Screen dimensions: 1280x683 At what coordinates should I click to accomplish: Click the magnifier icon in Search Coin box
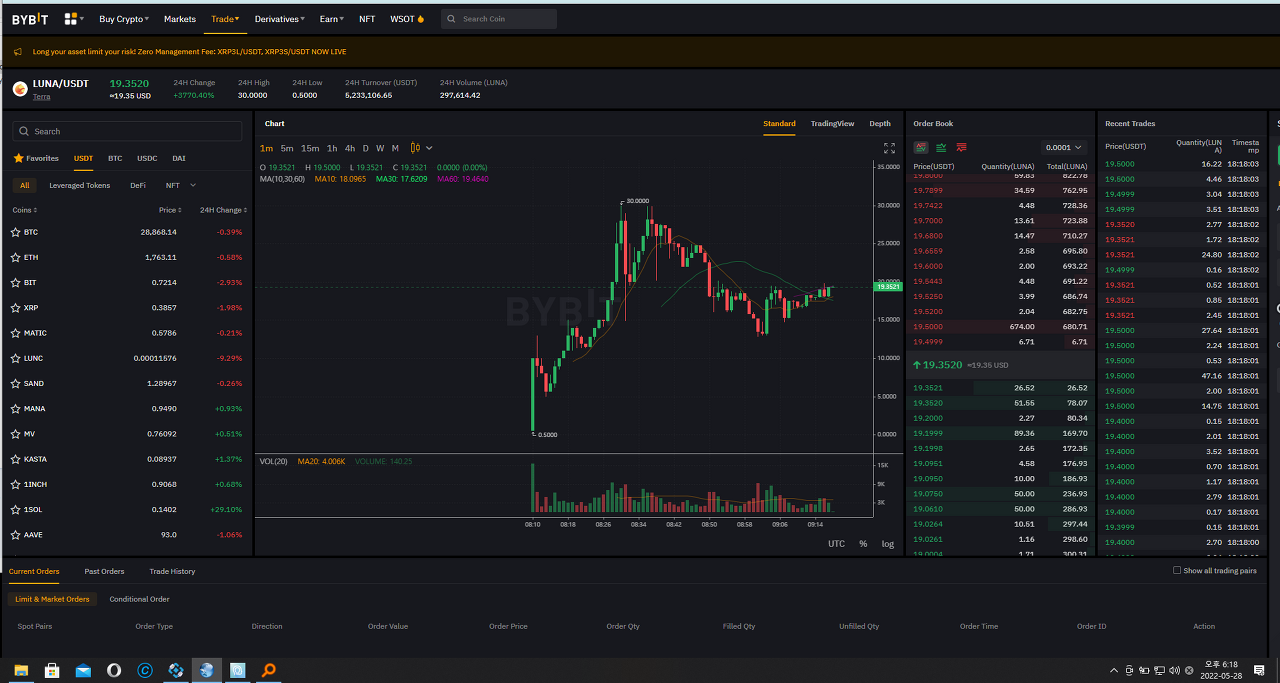click(x=452, y=19)
